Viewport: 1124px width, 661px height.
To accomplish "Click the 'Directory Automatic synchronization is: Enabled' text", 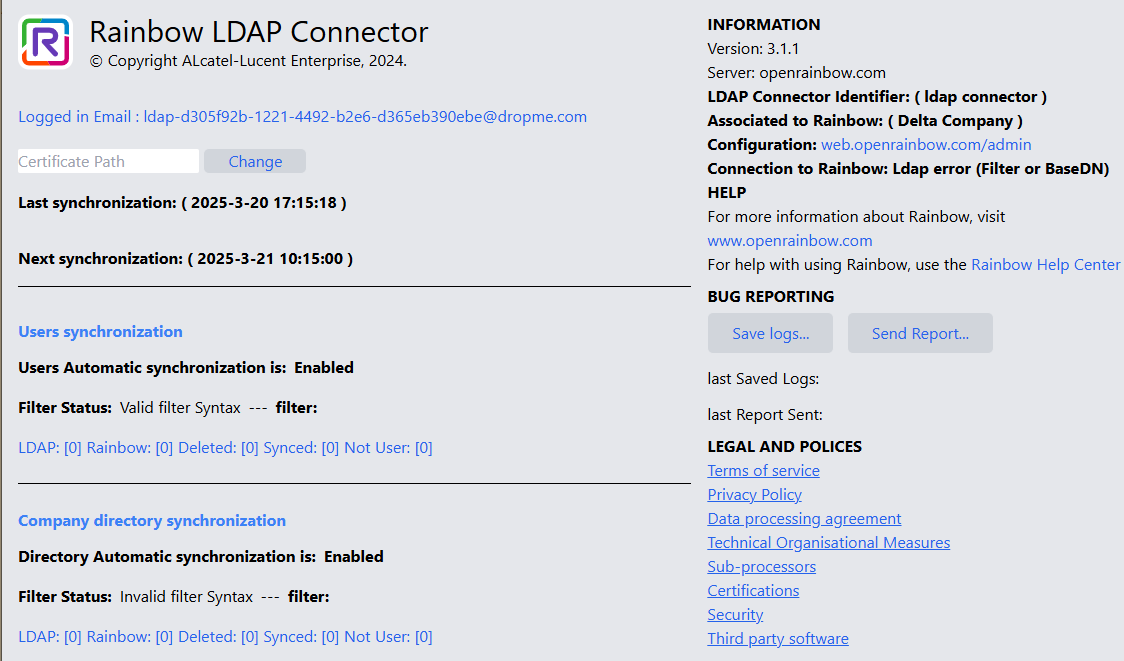I will (201, 557).
